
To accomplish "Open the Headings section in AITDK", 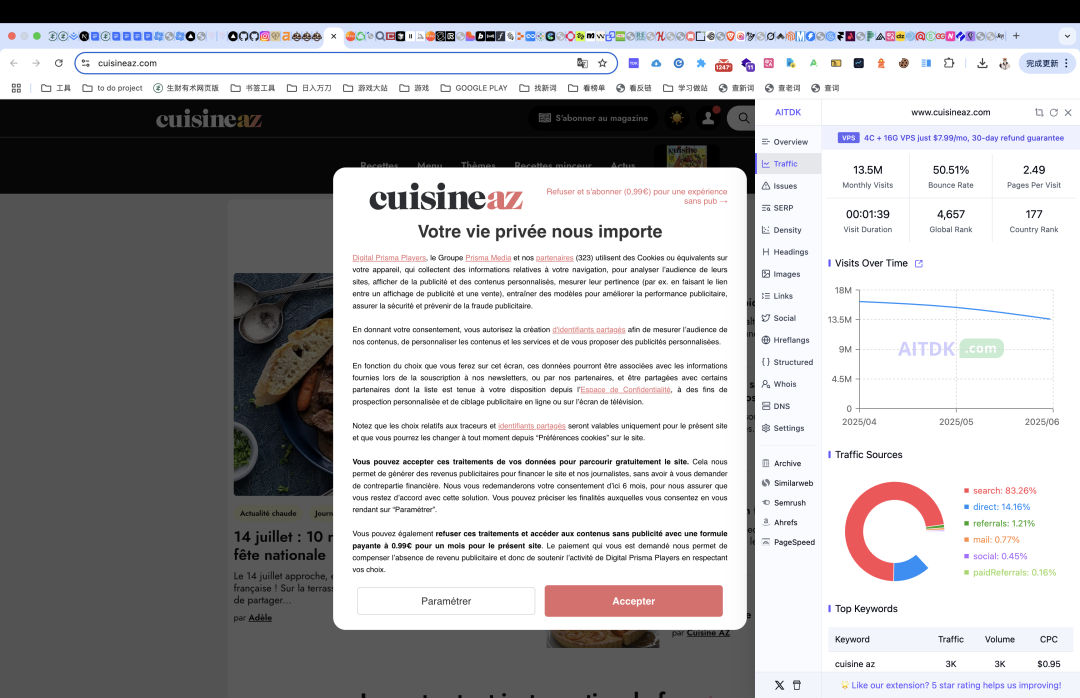I will [x=785, y=252].
